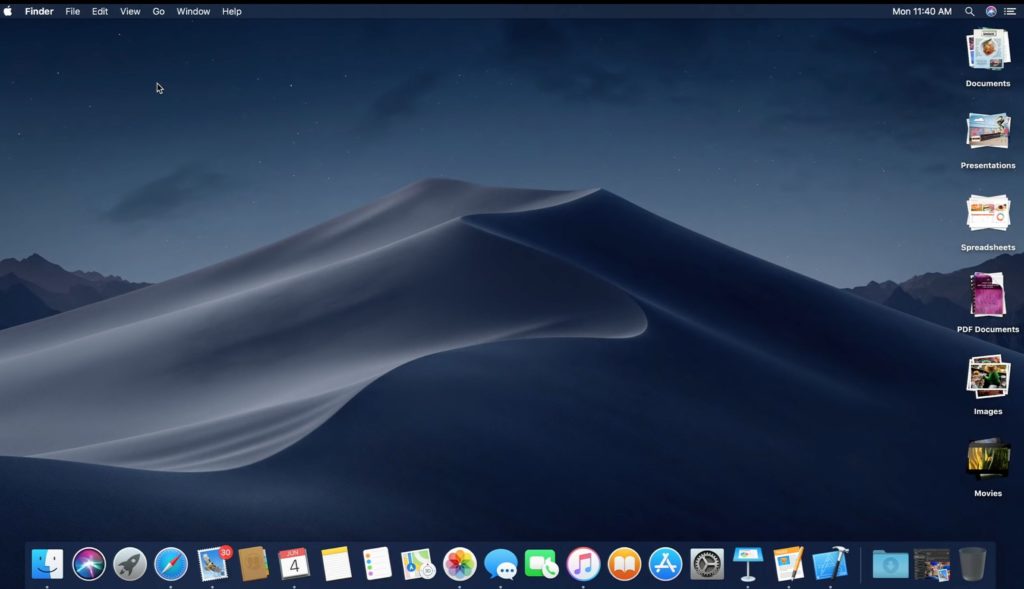Open the Photos app in the Dock
The height and width of the screenshot is (589, 1024).
tap(460, 564)
